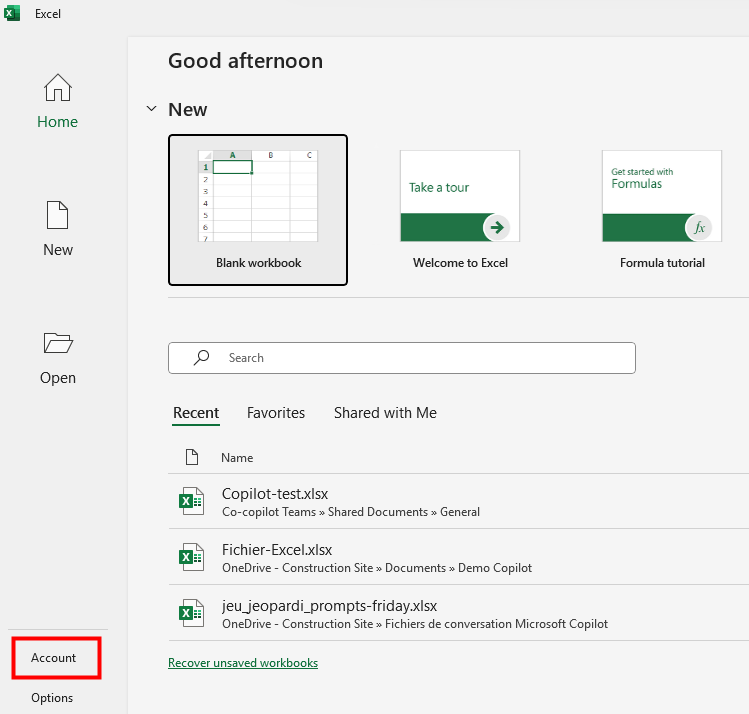749x714 pixels.
Task: Select New in the left sidebar
Action: (x=58, y=229)
